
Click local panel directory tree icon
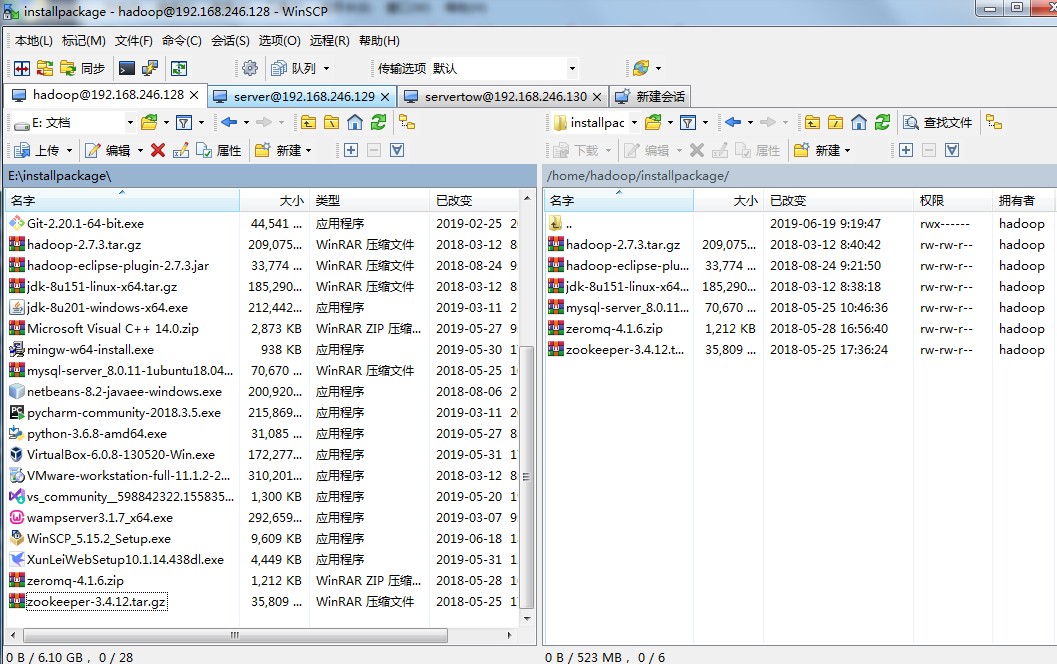coord(407,123)
